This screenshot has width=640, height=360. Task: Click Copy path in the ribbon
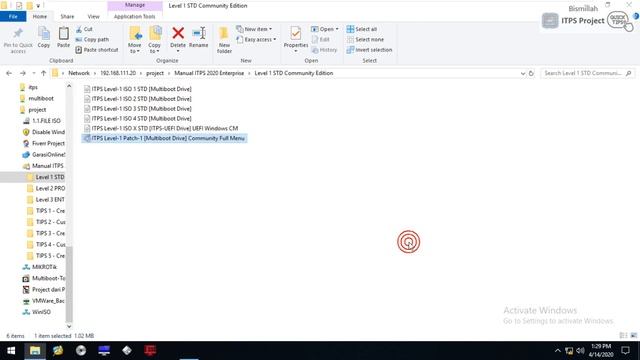click(92, 40)
